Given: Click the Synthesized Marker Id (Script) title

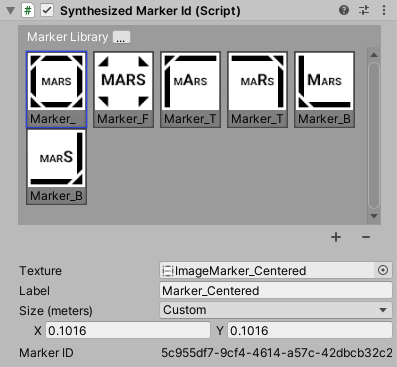Looking at the screenshot, I should coord(150,11).
